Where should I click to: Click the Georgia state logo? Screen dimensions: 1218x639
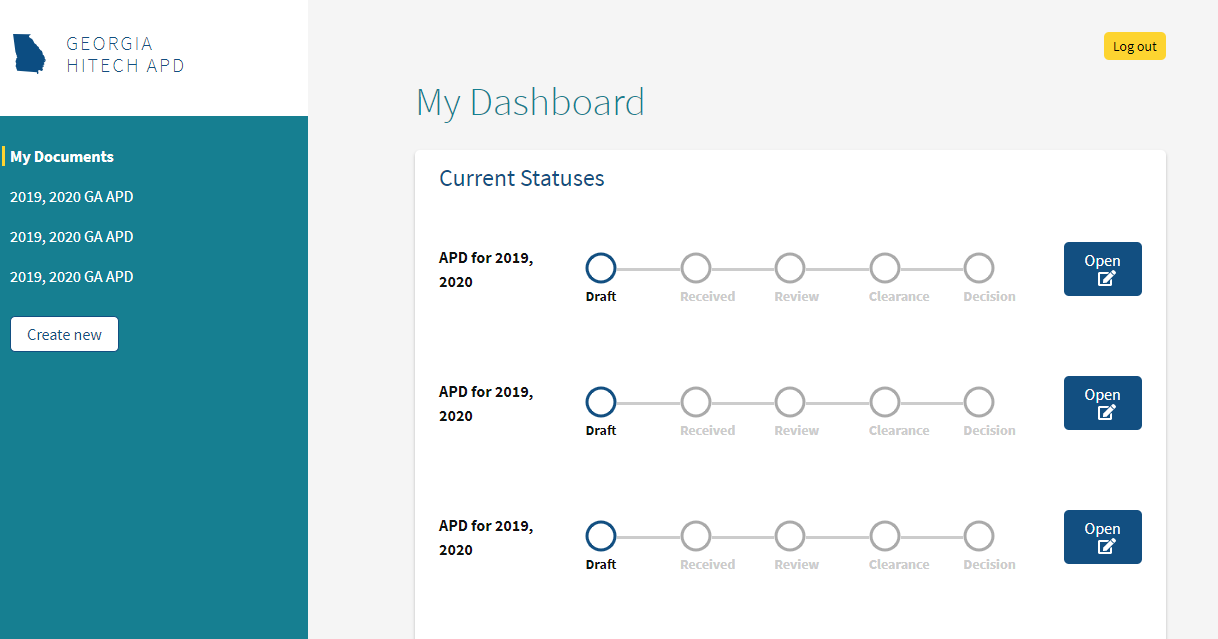(28, 53)
